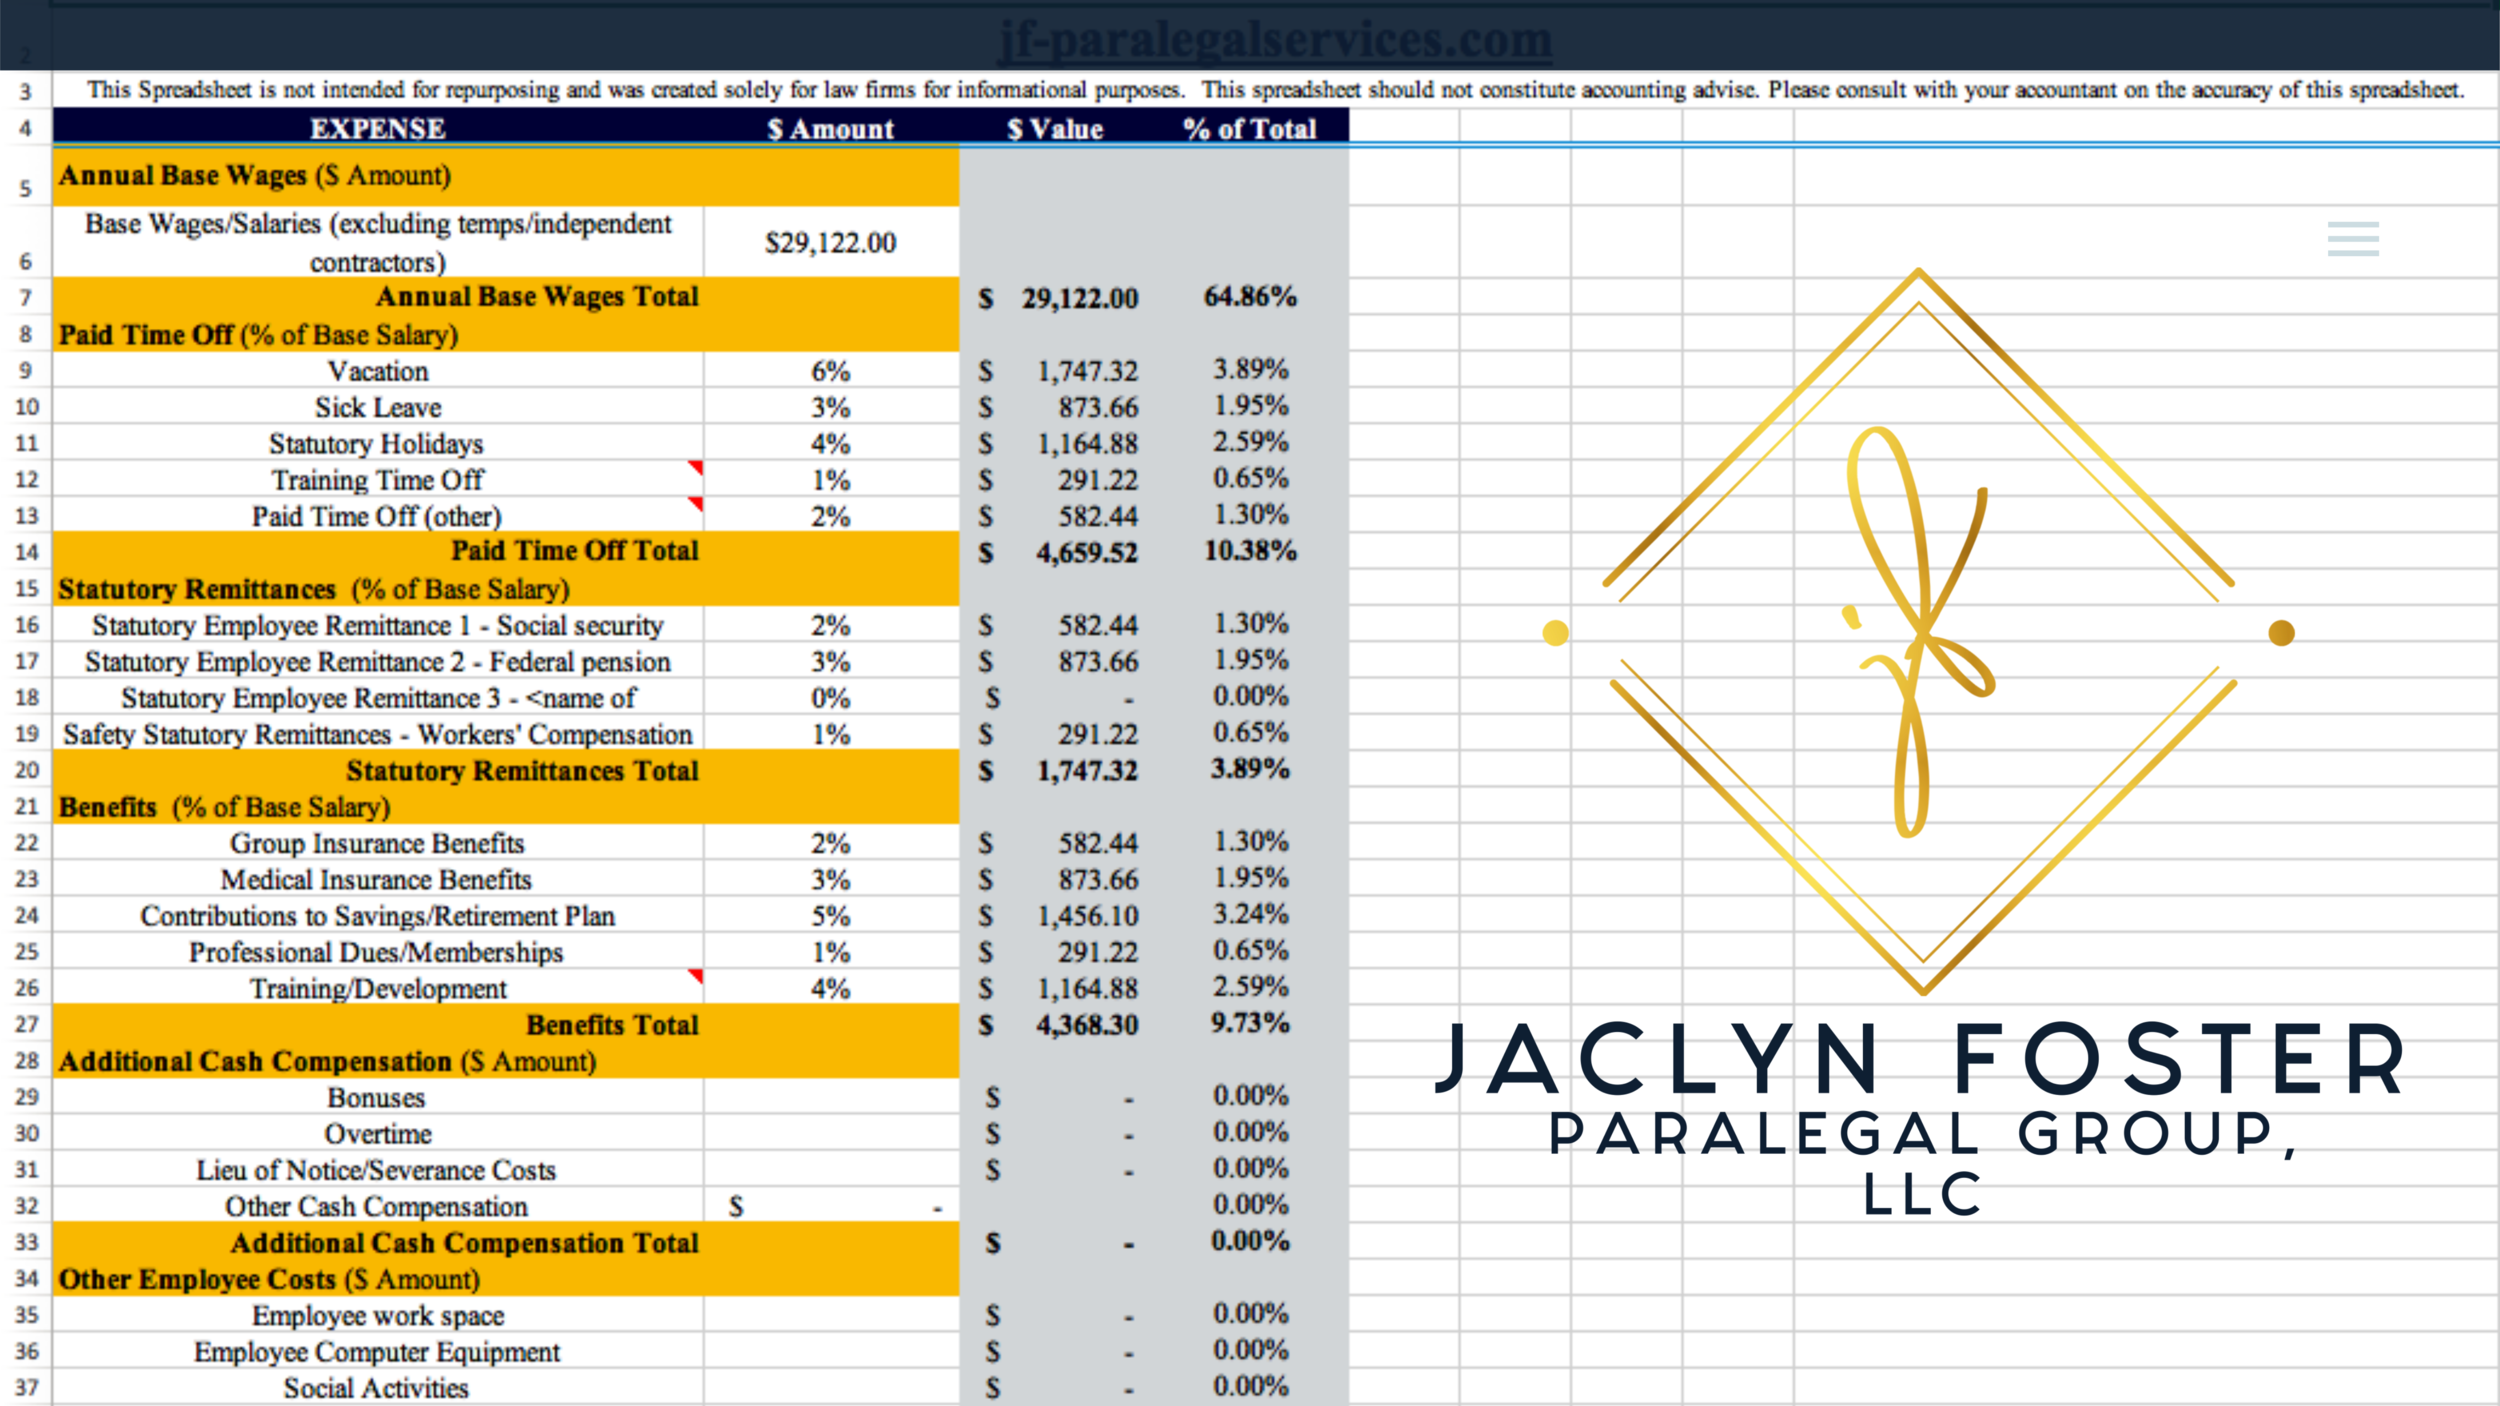Select the Training Time Off label cell

(x=378, y=480)
